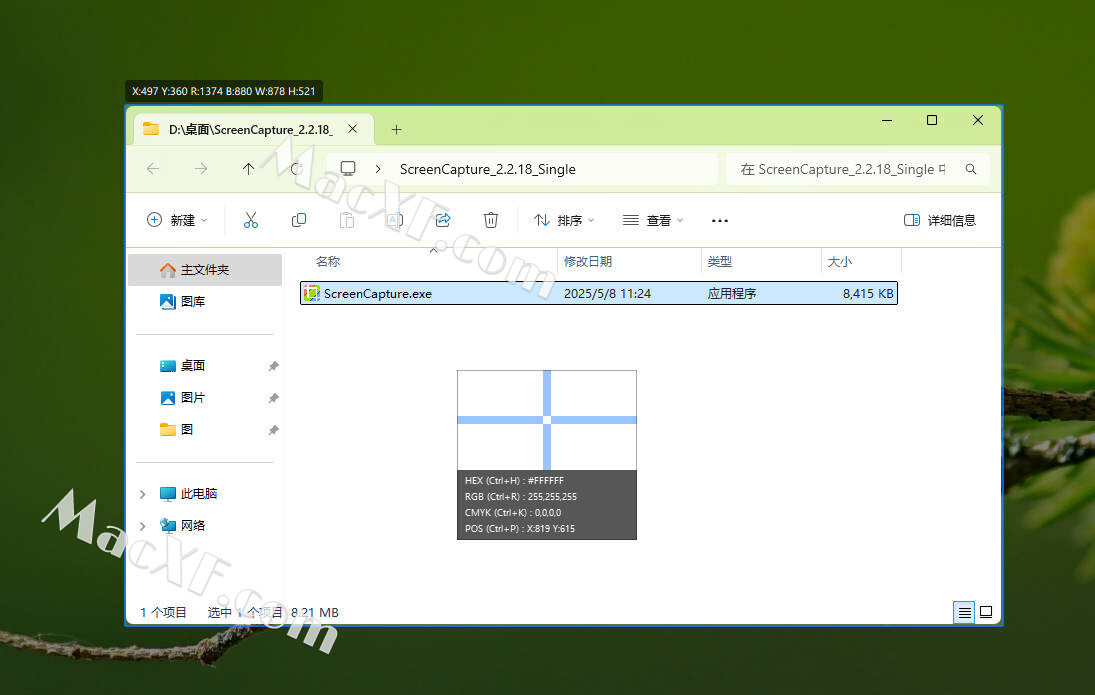Click the 应用程序 type cell
The height and width of the screenshot is (695, 1095).
tap(731, 293)
